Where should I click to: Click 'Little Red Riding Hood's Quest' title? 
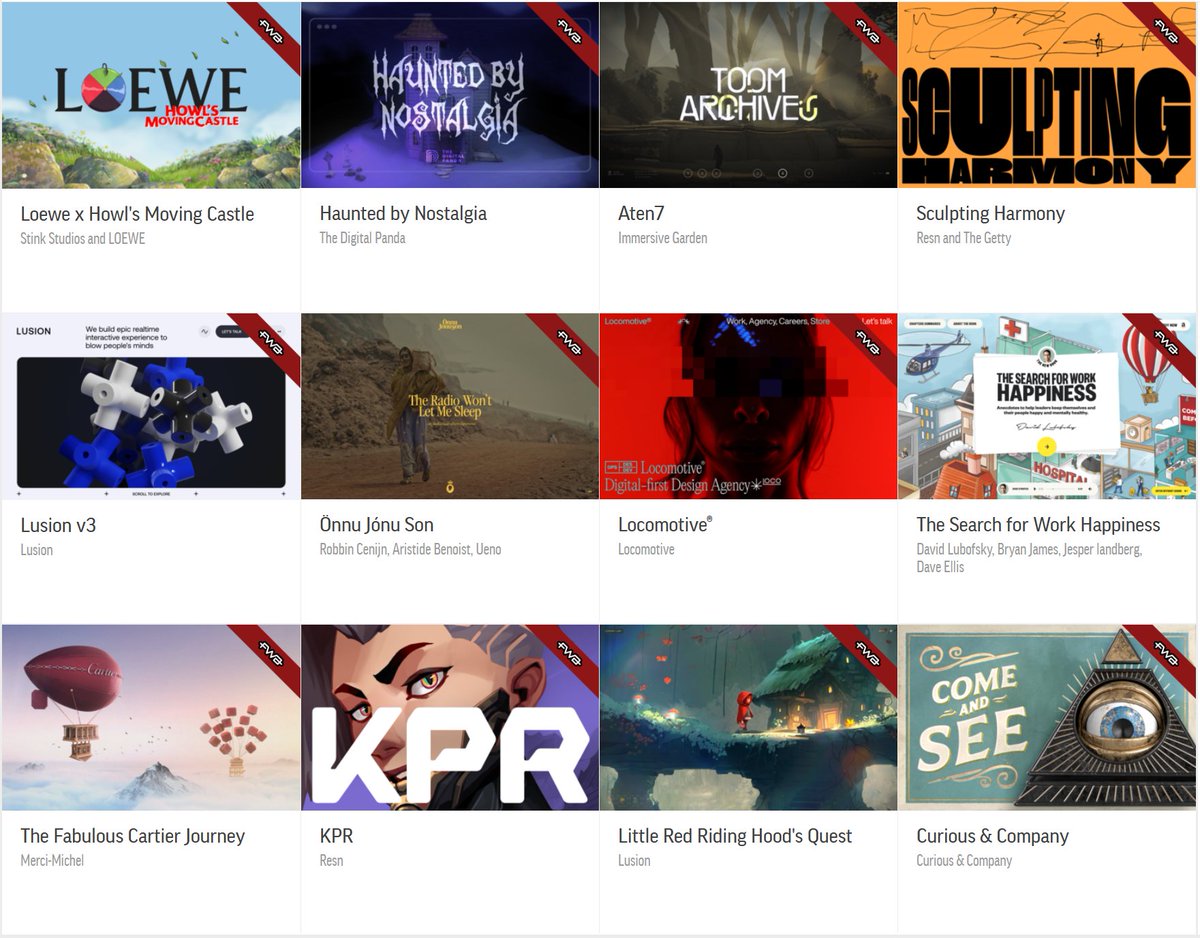tap(735, 836)
